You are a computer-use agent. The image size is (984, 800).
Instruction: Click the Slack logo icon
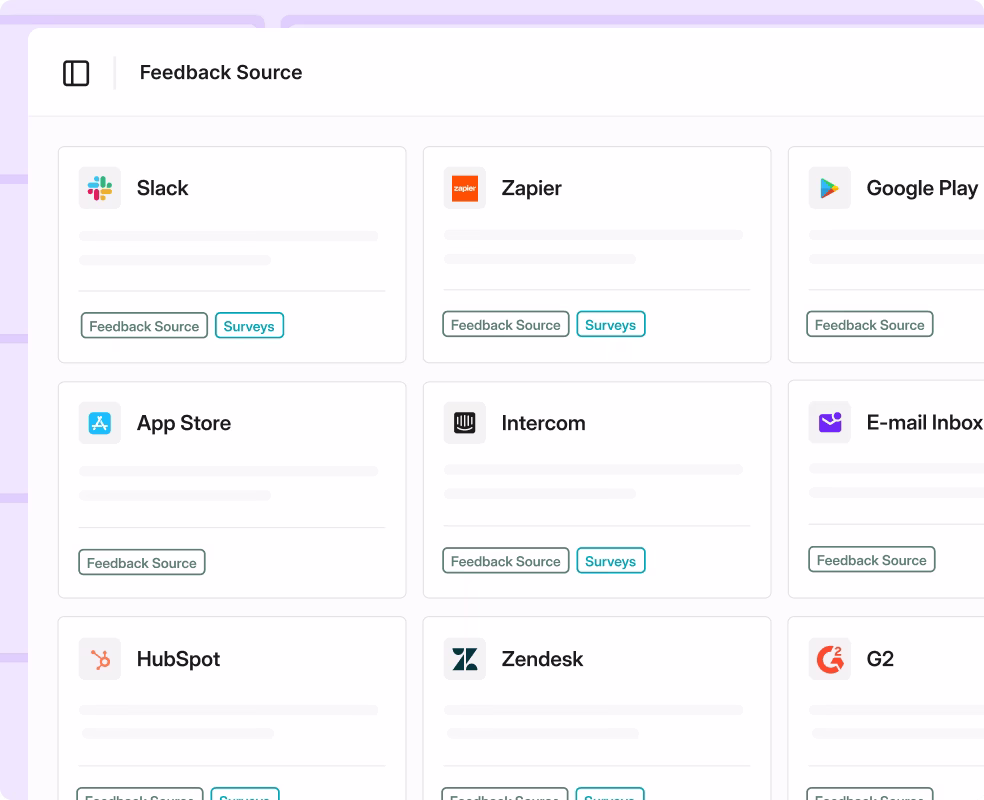(x=100, y=188)
